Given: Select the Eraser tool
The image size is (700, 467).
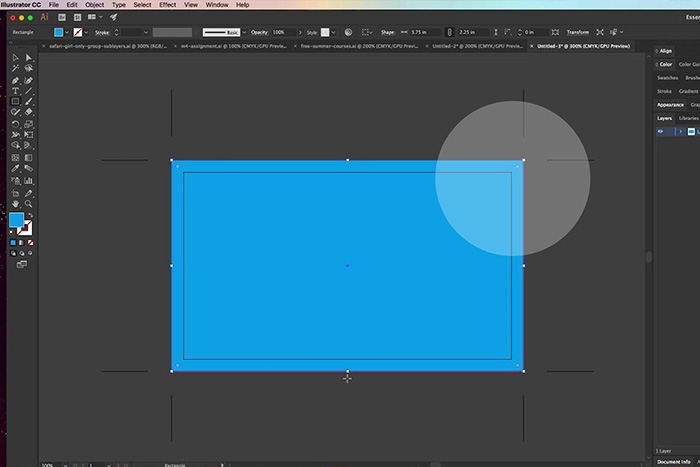Looking at the screenshot, I should pyautogui.click(x=29, y=112).
